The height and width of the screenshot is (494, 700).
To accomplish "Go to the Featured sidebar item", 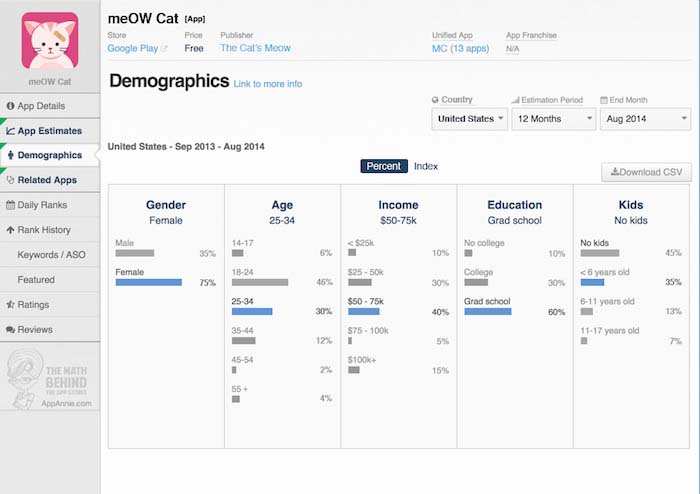I will click(36, 280).
